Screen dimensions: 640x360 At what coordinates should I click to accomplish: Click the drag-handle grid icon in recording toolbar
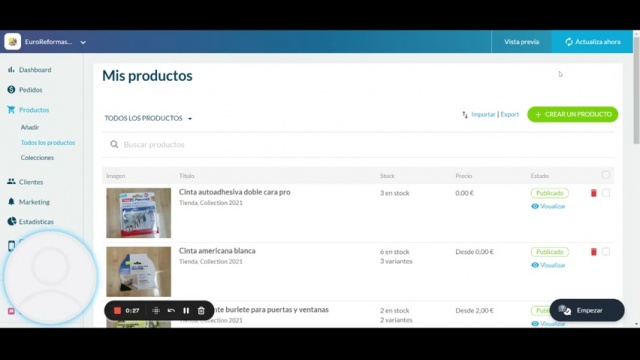156,311
